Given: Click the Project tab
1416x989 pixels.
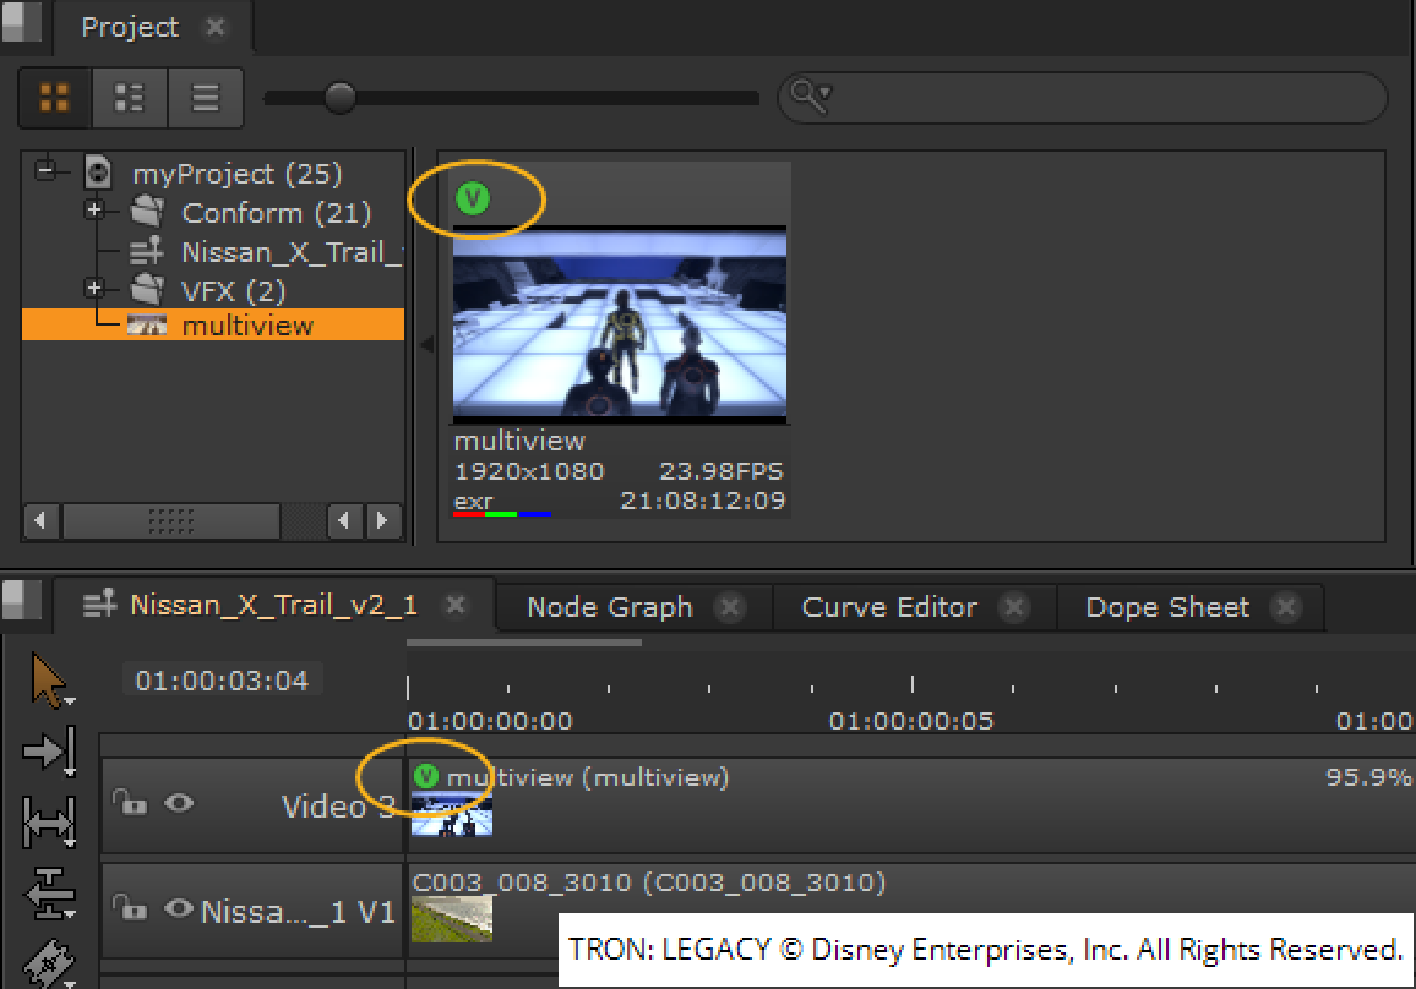Looking at the screenshot, I should (130, 27).
